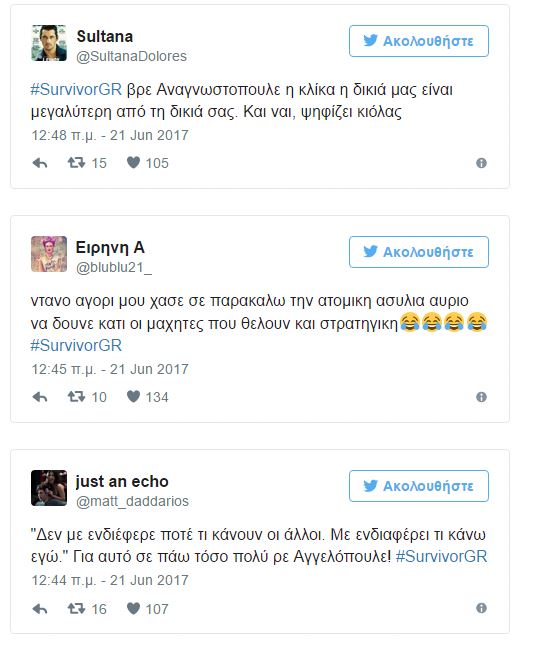Like the tweet with 134 likes
The width and height of the screenshot is (540, 648).
(133, 397)
